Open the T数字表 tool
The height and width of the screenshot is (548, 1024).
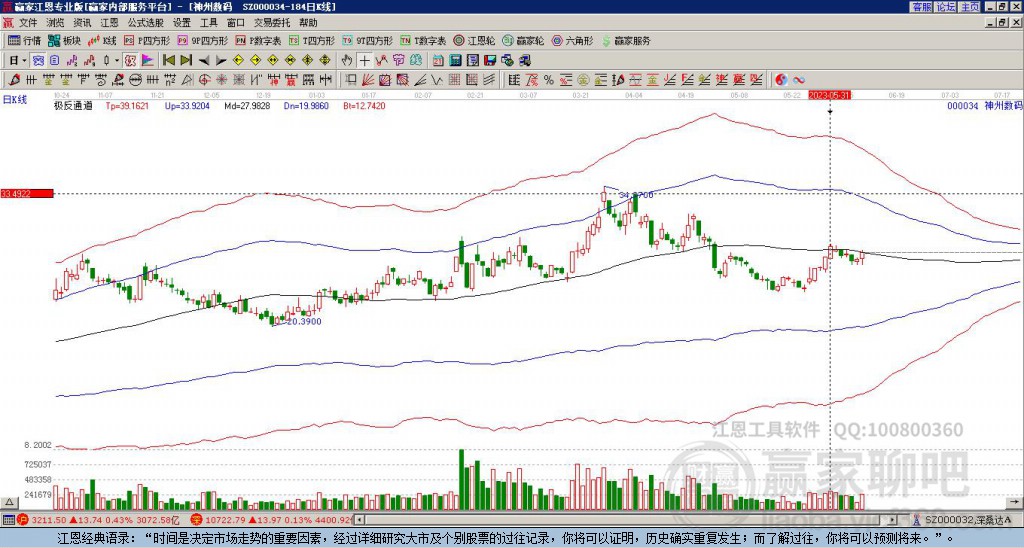pos(423,40)
